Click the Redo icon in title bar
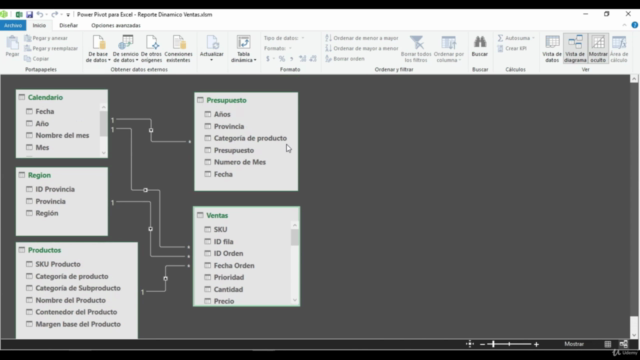This screenshot has height=360, width=640. 54,14
